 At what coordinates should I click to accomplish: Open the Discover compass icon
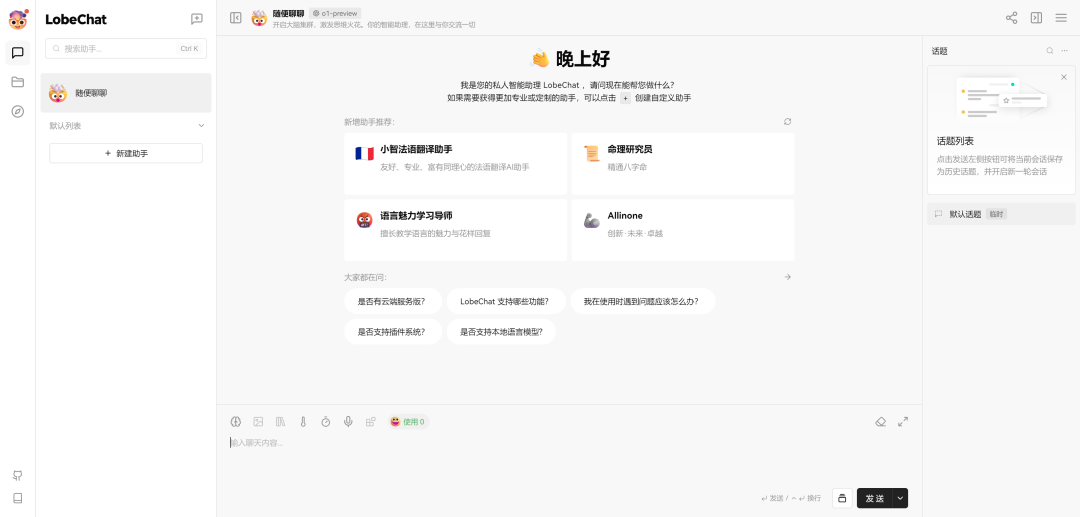coord(18,112)
